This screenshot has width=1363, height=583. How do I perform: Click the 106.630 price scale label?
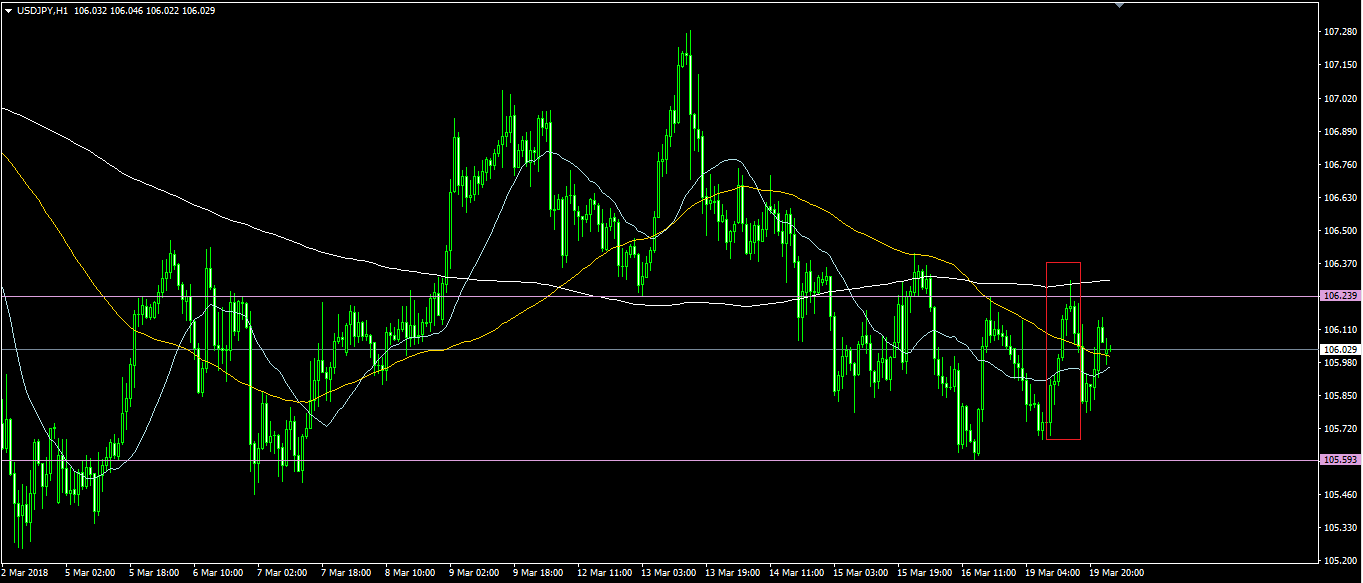(1339, 197)
